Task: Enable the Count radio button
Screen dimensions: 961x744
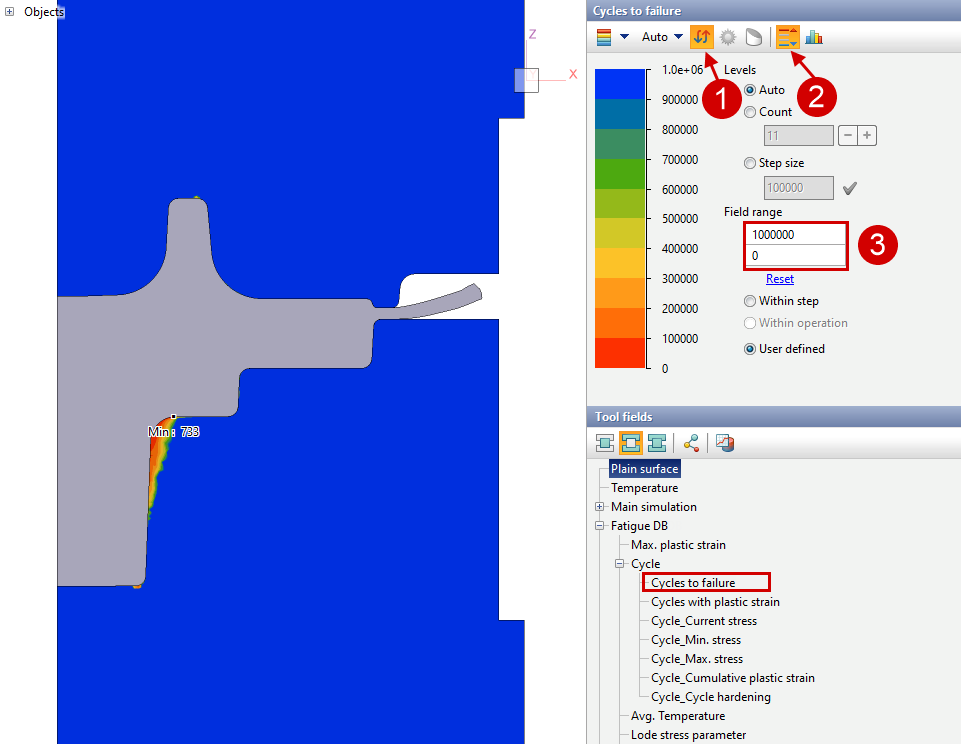Action: coord(750,111)
